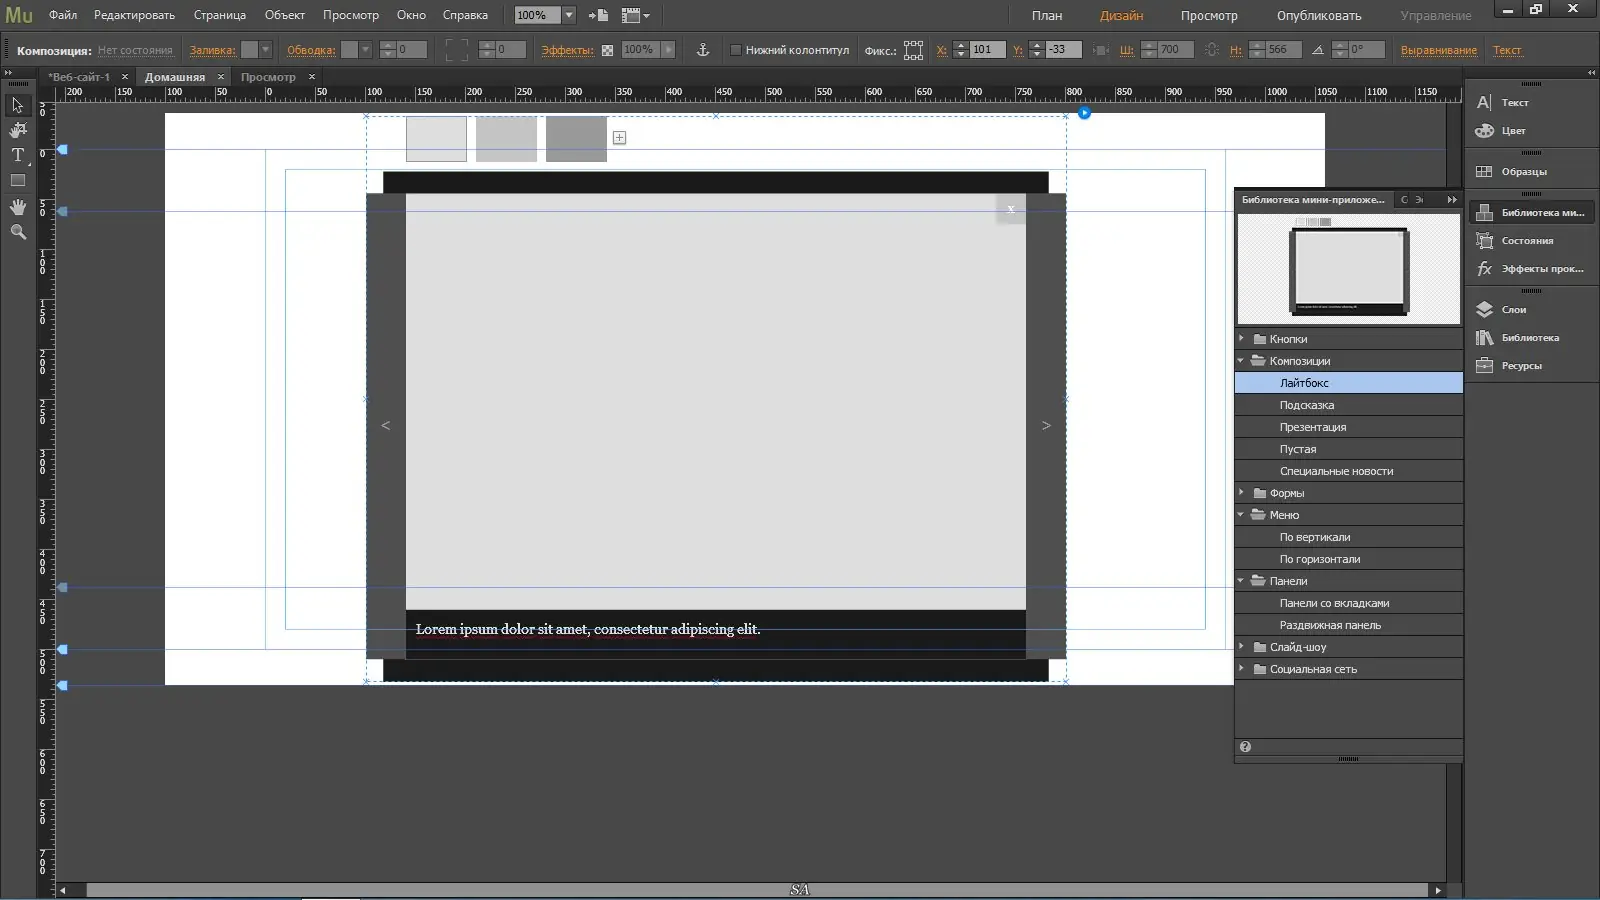Click the Выравнивание link in the options bar
1600x900 pixels.
tap(1439, 49)
